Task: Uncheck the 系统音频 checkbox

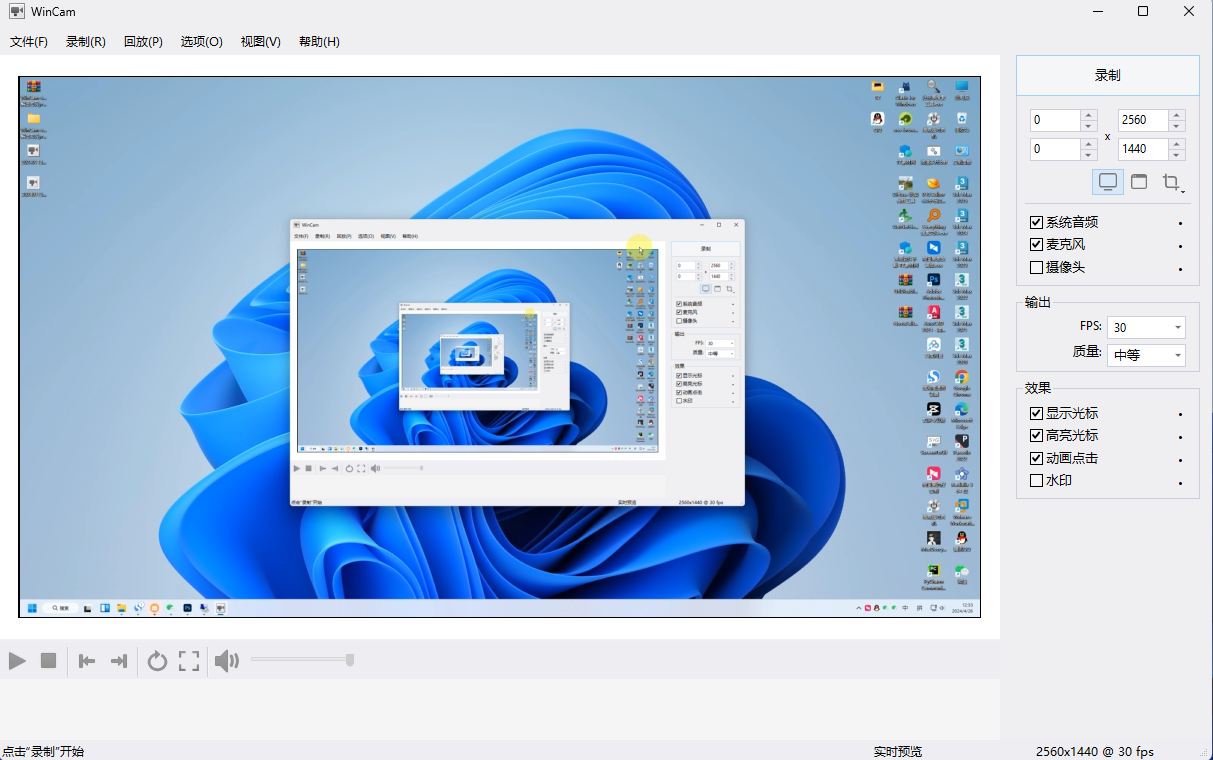Action: coord(1036,222)
